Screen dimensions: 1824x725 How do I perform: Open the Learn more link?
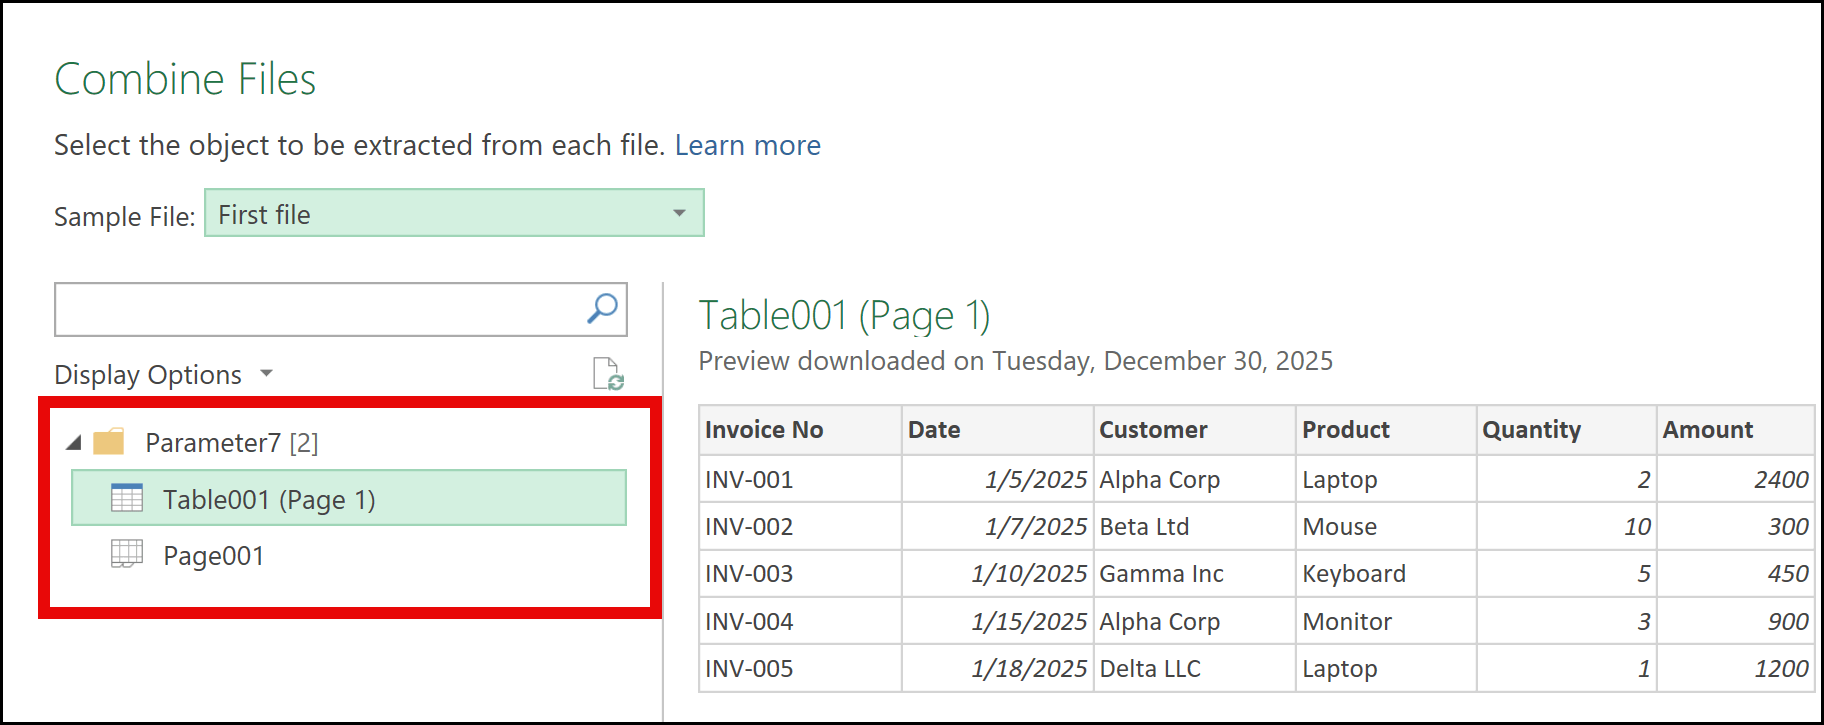[747, 146]
